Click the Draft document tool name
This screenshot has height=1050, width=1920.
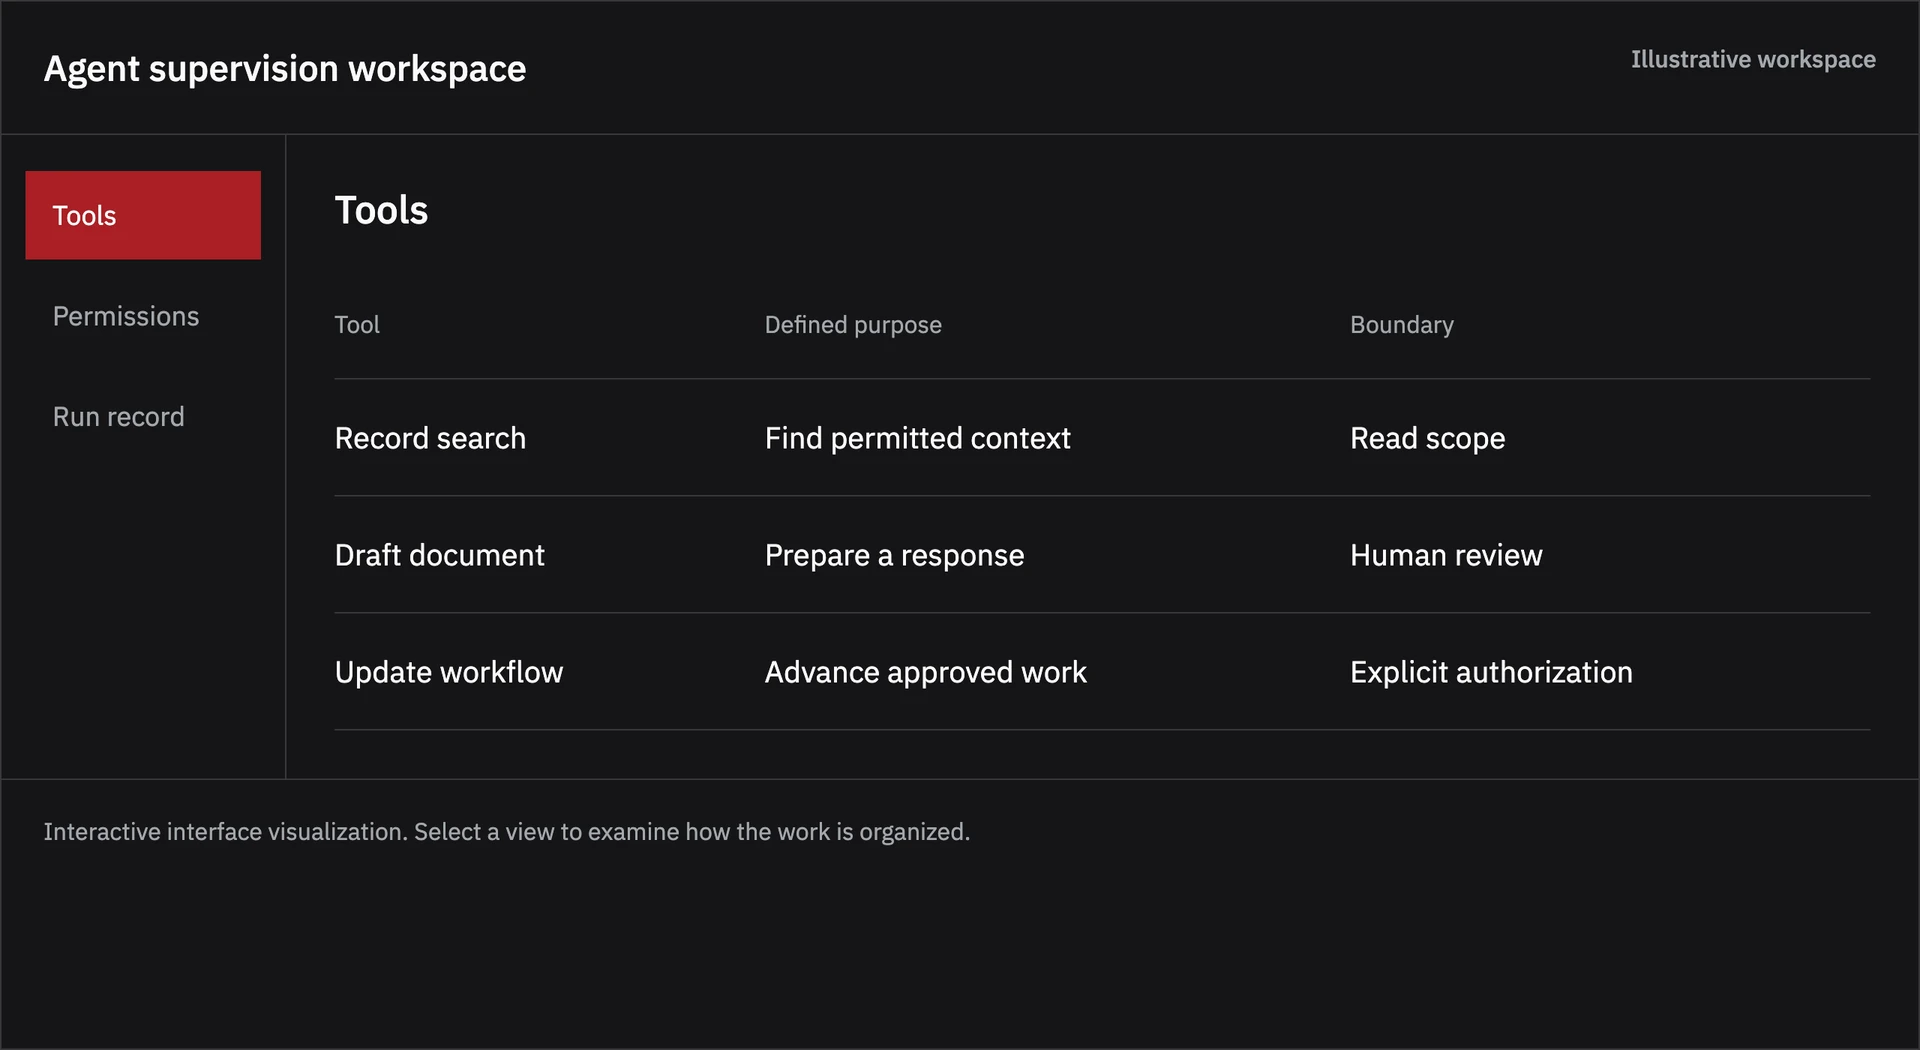tap(439, 555)
